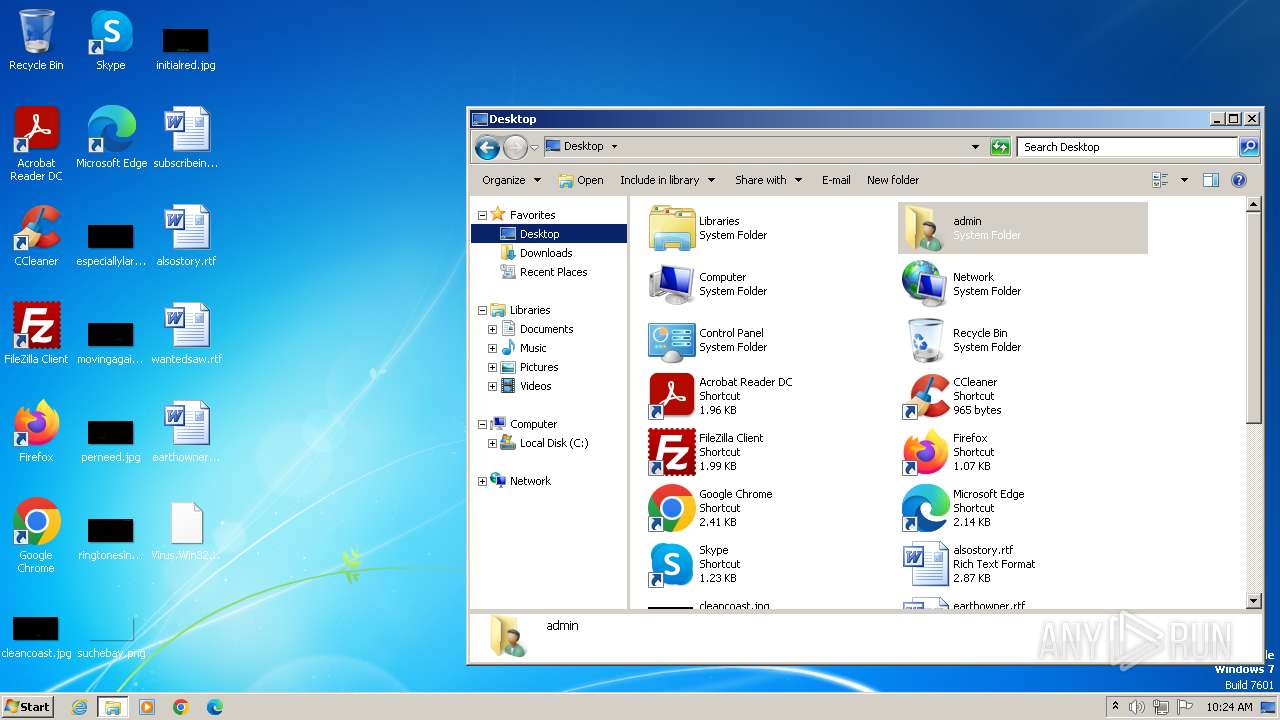1280x720 pixels.
Task: Select Google Chrome shortcut in Explorer
Action: pyautogui.click(x=771, y=508)
